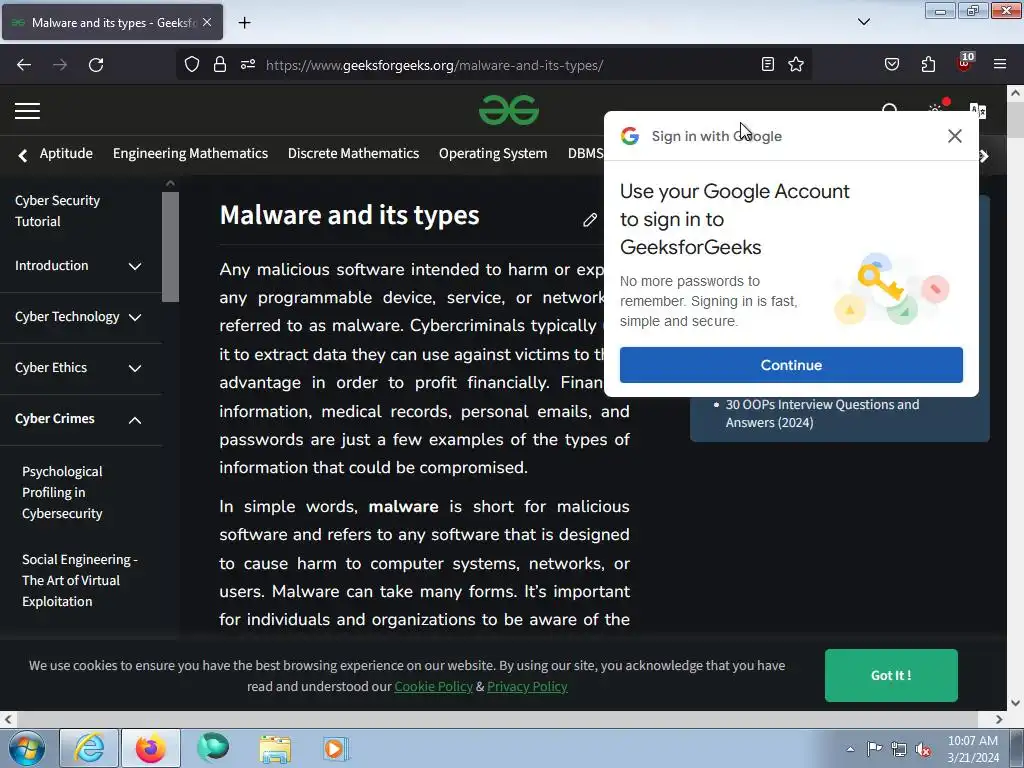Viewport: 1024px width, 768px height.
Task: Open 30 OOPs Interview Questions link
Action: point(822,413)
